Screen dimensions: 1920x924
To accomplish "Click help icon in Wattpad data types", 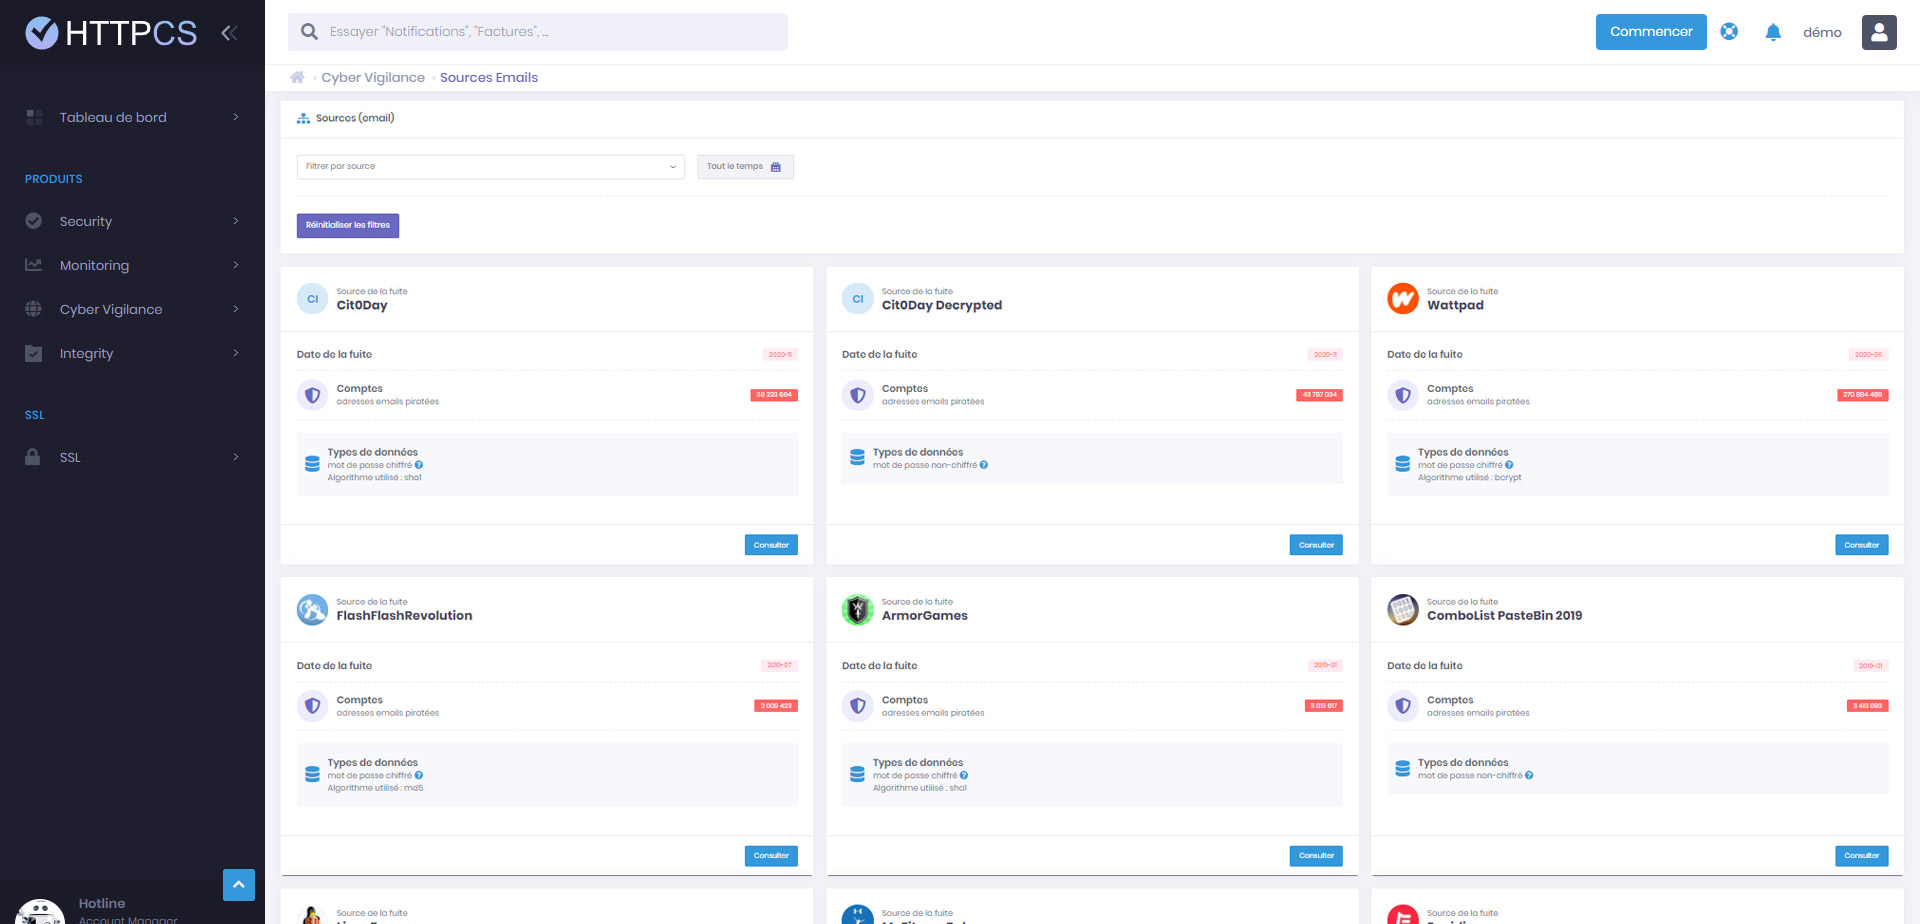I will 1509,465.
